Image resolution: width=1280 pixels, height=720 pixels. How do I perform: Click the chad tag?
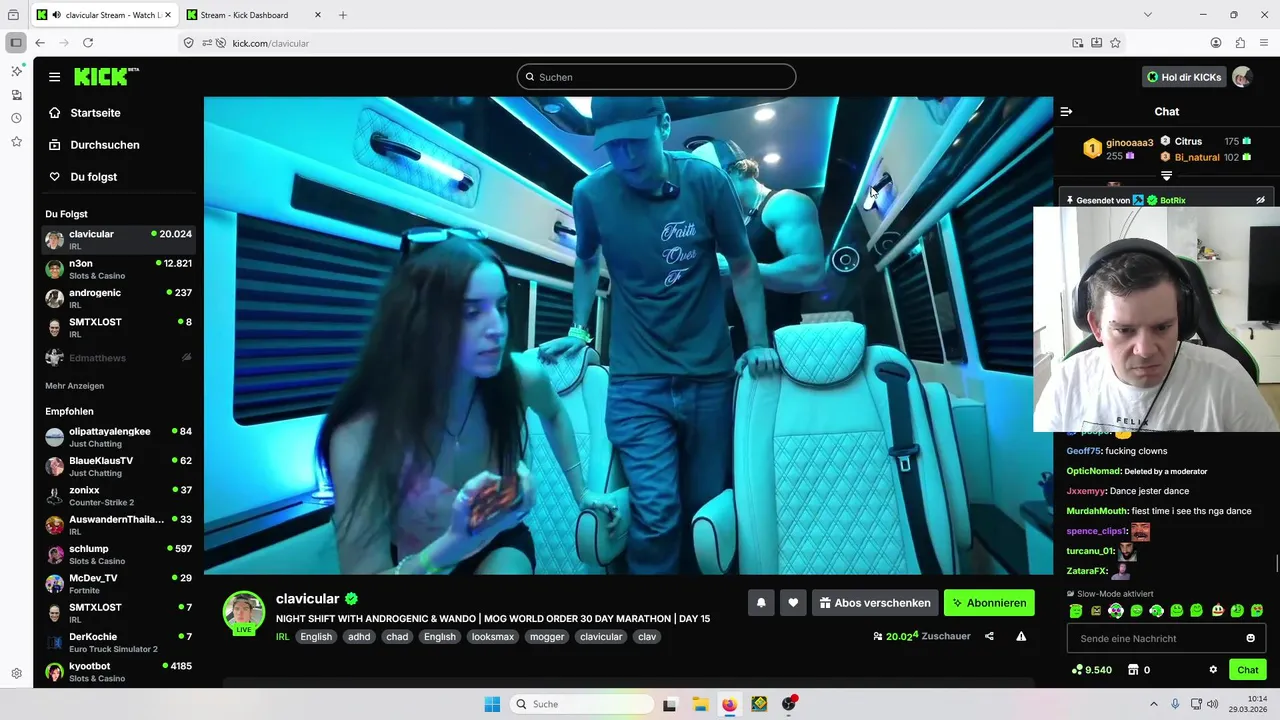click(397, 637)
